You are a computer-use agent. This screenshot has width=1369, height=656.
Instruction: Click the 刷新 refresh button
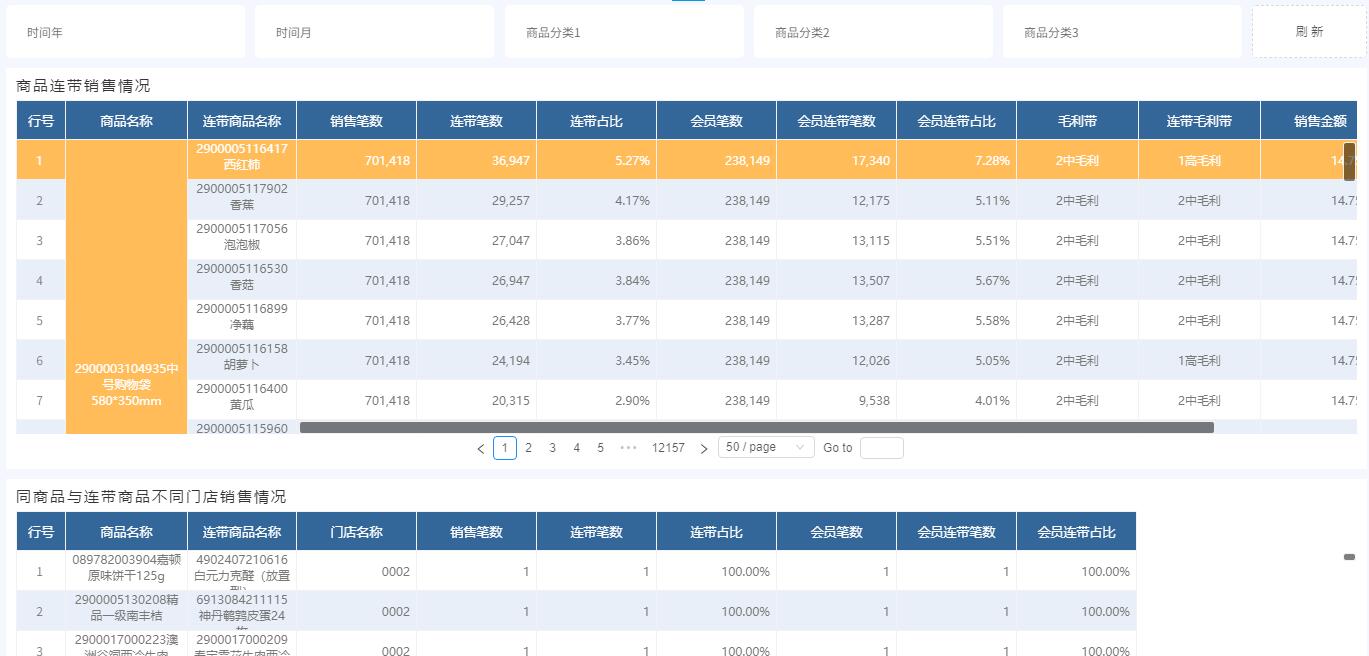point(1308,31)
